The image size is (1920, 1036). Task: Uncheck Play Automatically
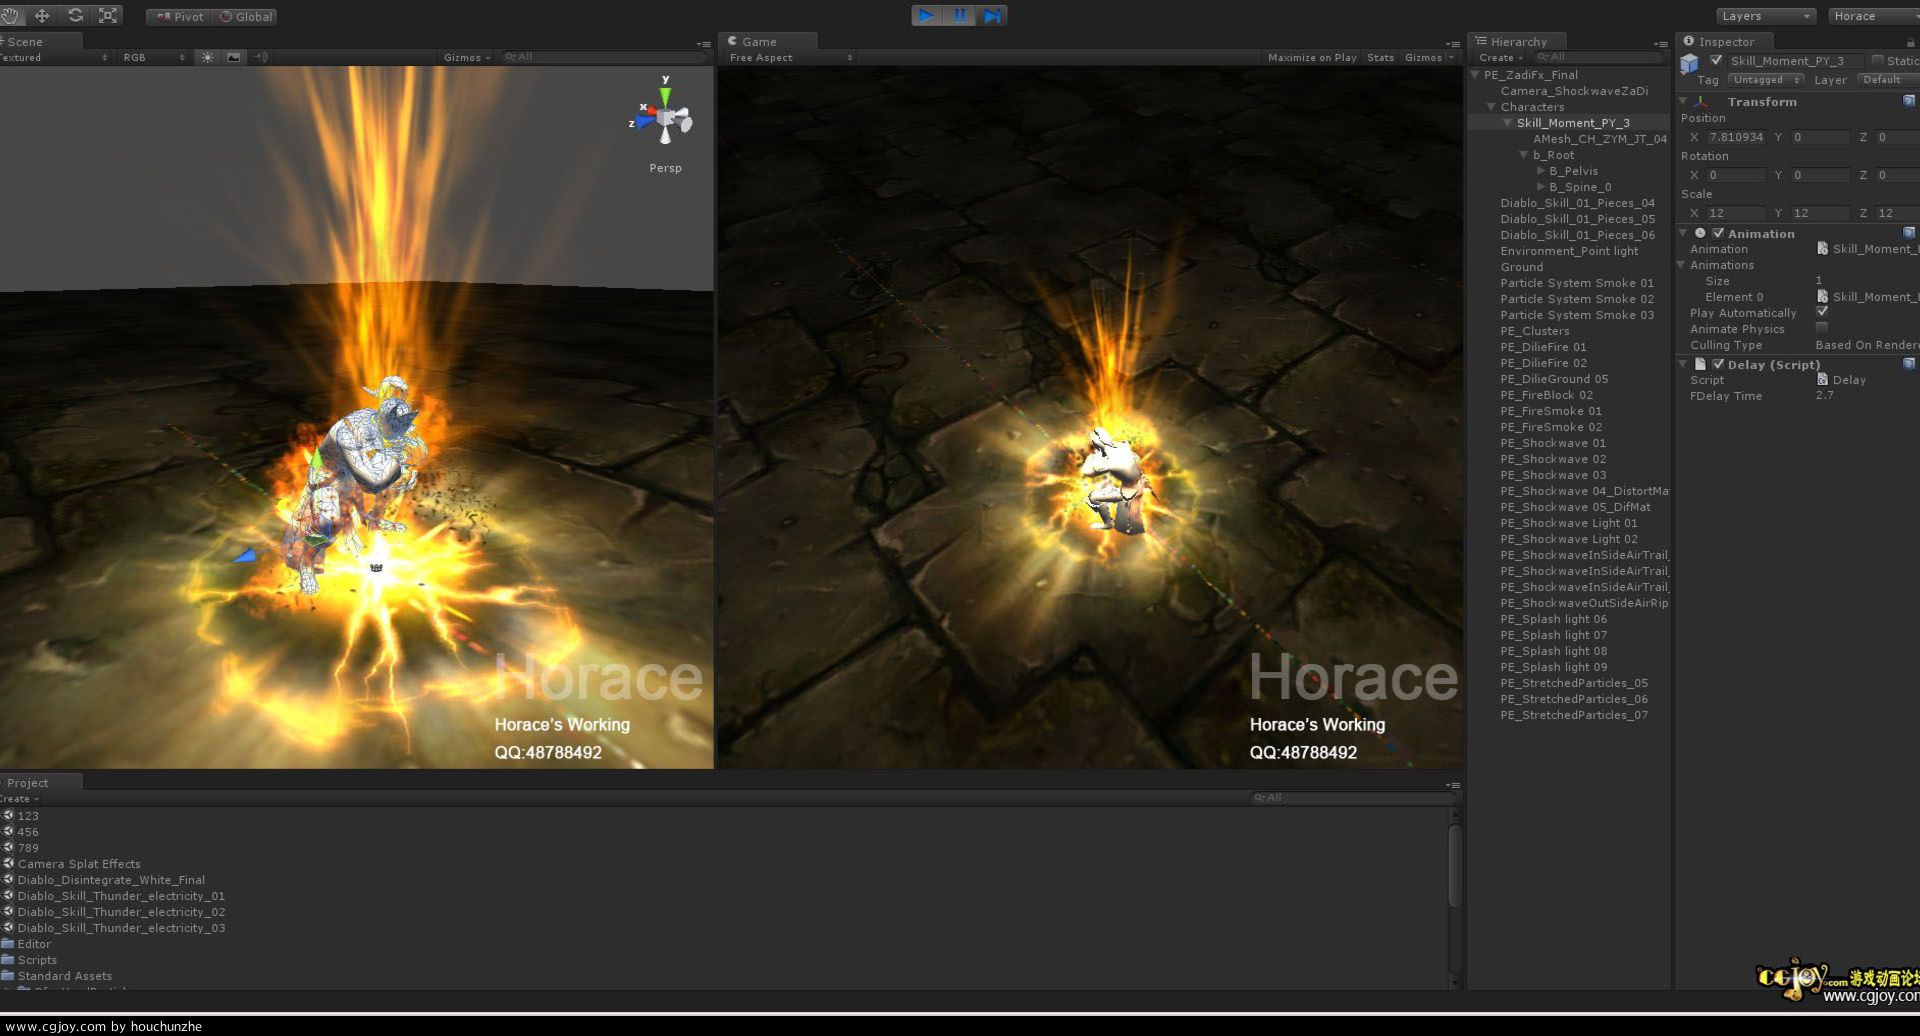tap(1822, 312)
